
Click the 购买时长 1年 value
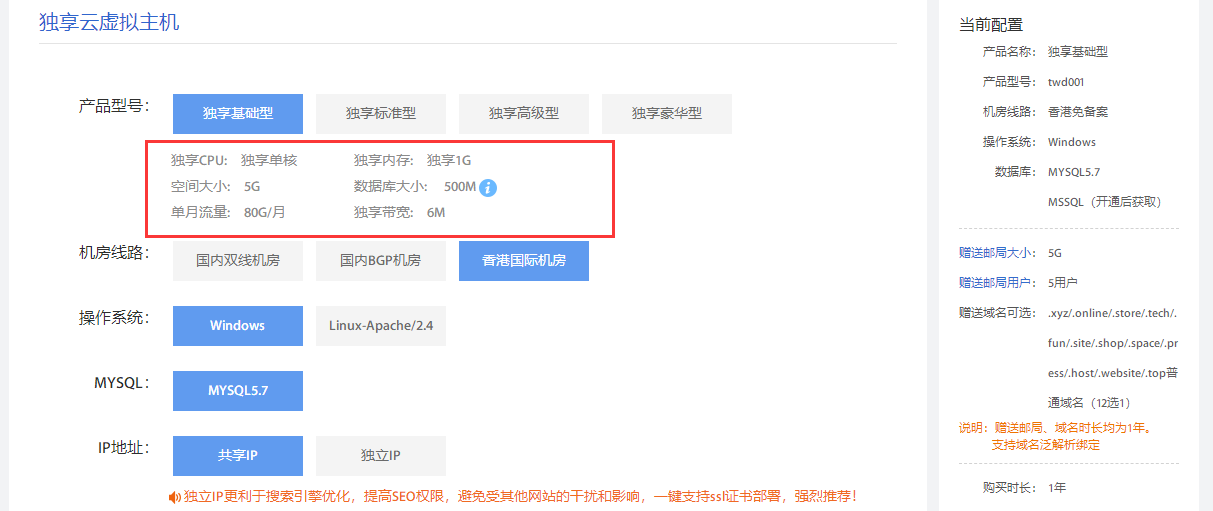[1057, 488]
